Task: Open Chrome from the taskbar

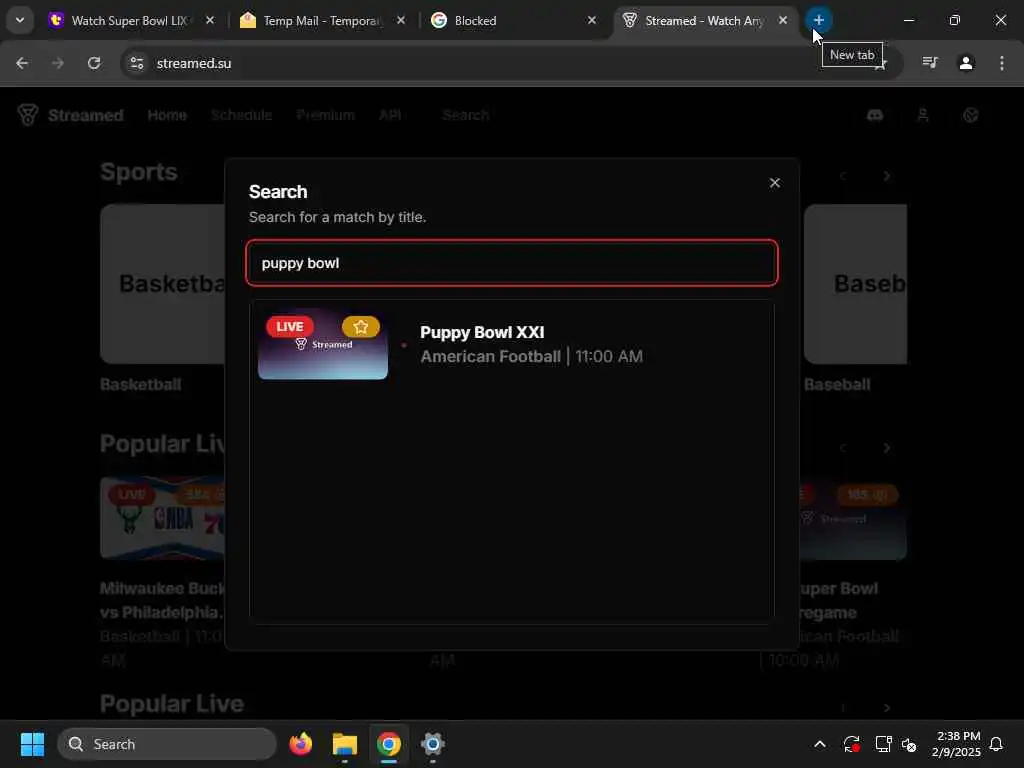Action: 389,744
